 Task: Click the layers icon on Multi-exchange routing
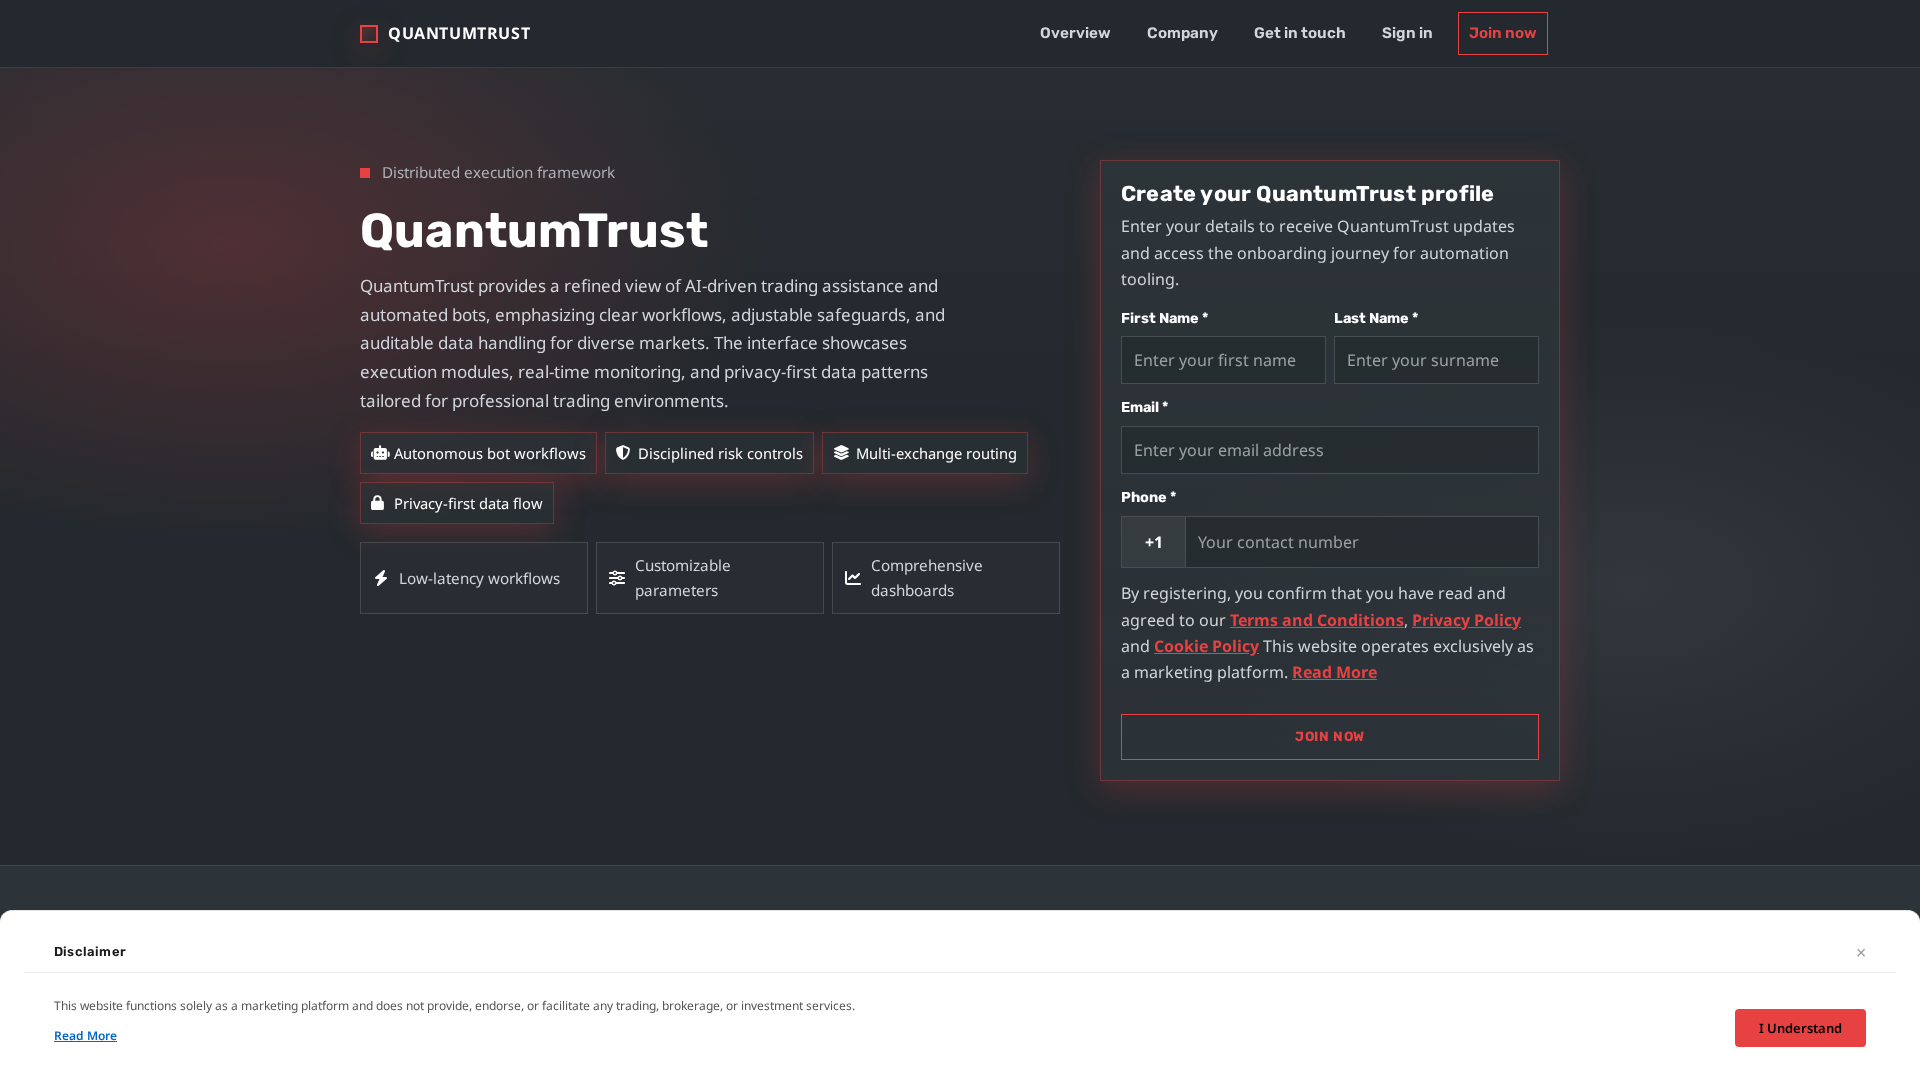click(841, 453)
